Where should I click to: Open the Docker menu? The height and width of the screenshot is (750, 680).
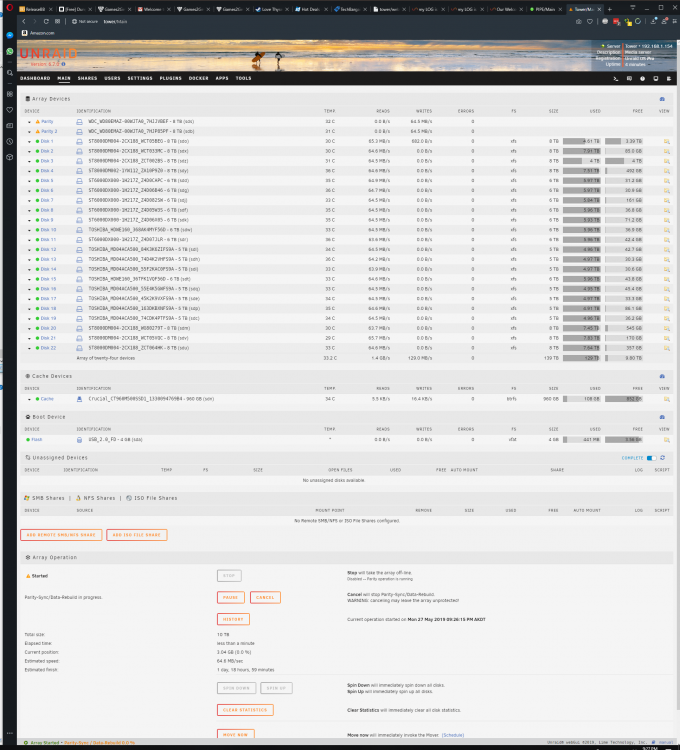point(198,78)
